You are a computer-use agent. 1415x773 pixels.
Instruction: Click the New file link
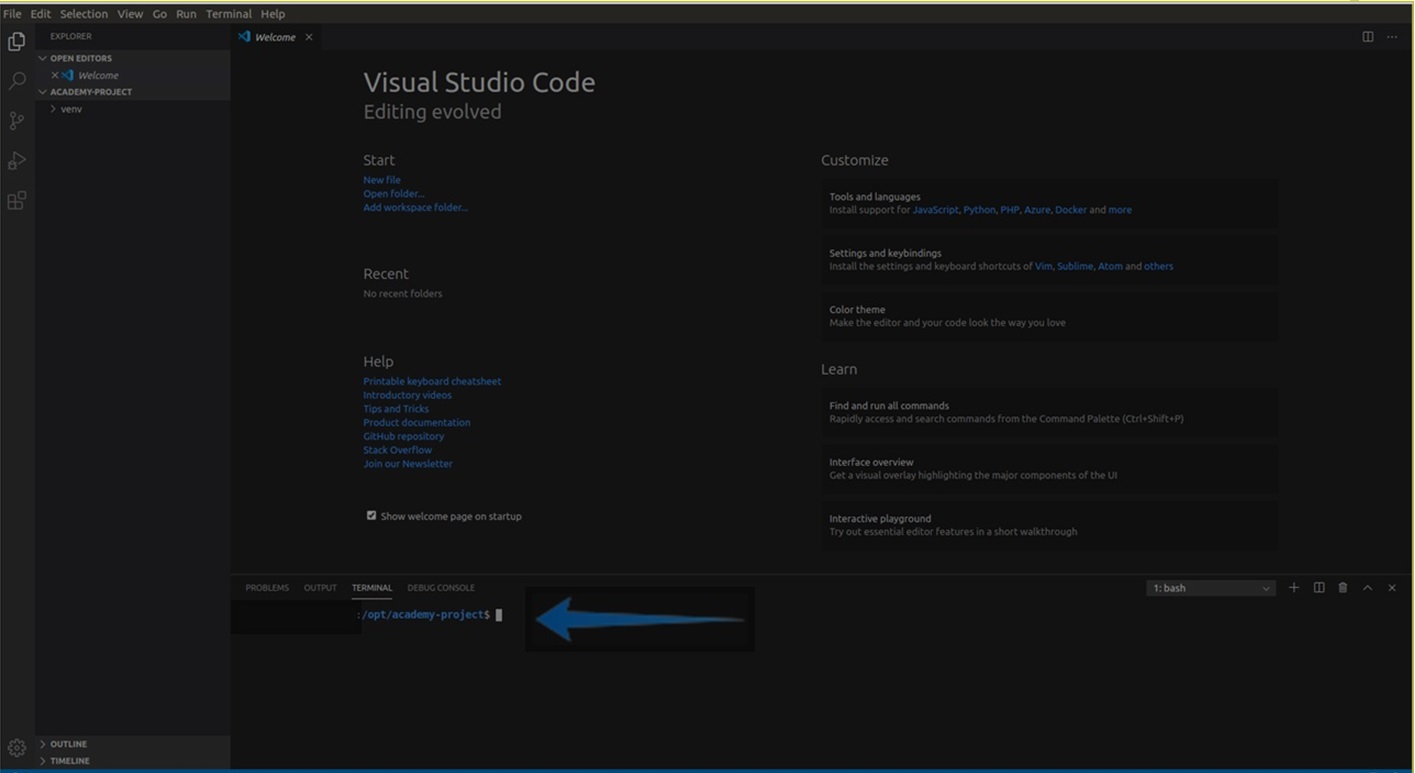click(382, 180)
